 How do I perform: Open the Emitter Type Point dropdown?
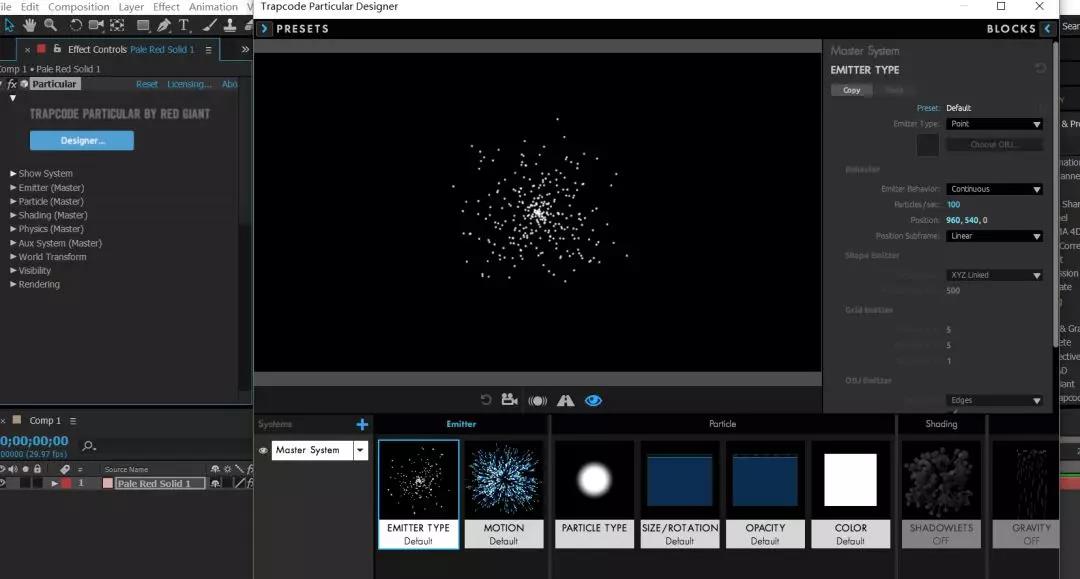[994, 124]
